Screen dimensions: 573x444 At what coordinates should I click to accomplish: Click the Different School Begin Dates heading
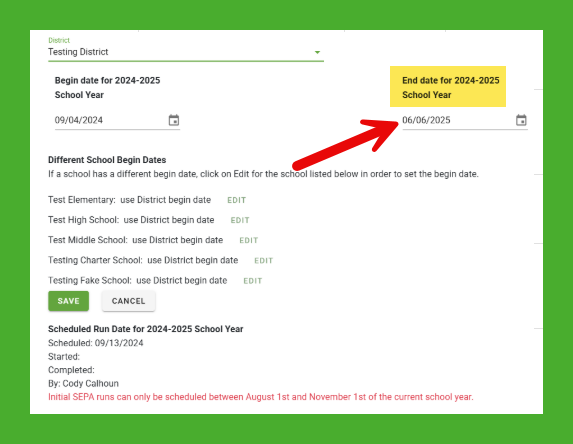pyautogui.click(x=107, y=160)
